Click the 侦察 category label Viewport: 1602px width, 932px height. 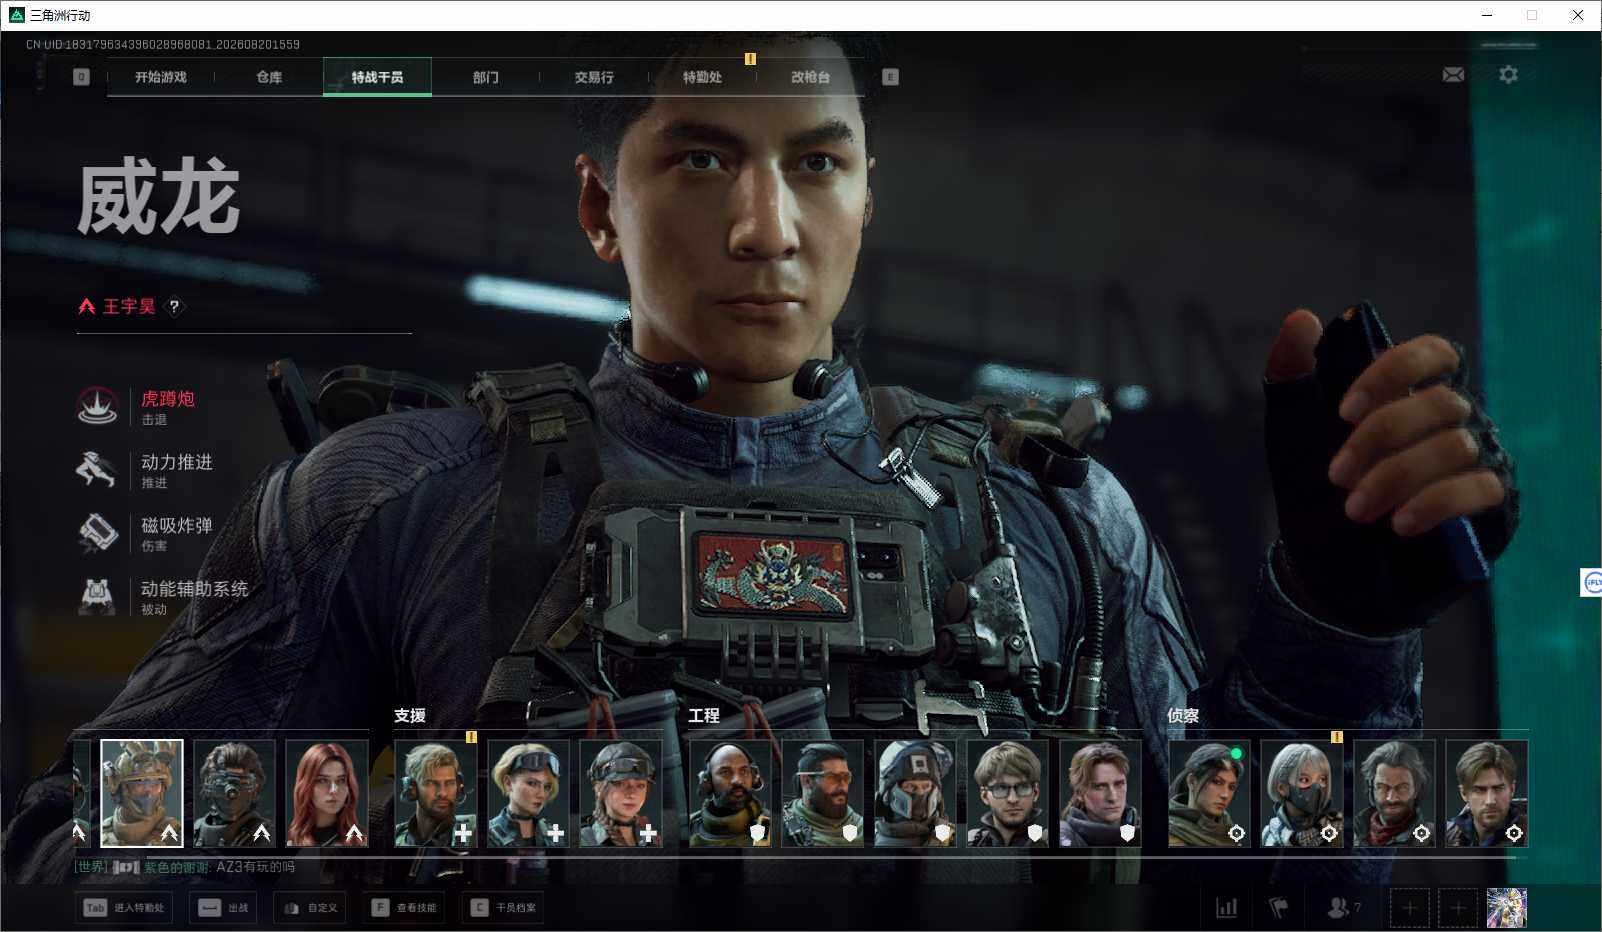tap(1183, 716)
